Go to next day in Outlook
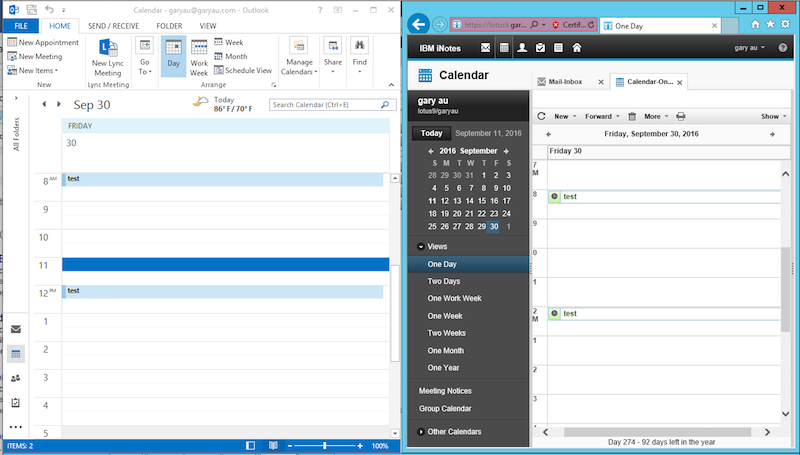The image size is (800, 455). 59,104
